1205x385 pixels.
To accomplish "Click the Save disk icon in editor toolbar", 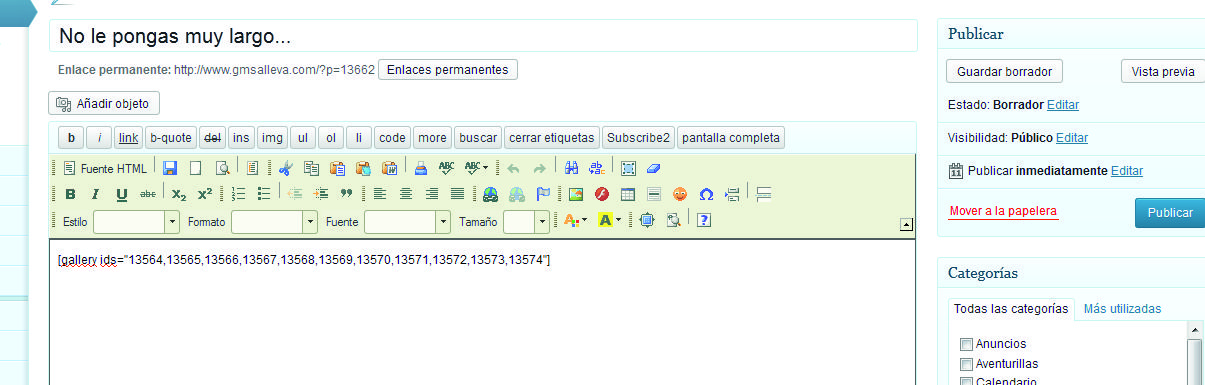I will [x=170, y=168].
